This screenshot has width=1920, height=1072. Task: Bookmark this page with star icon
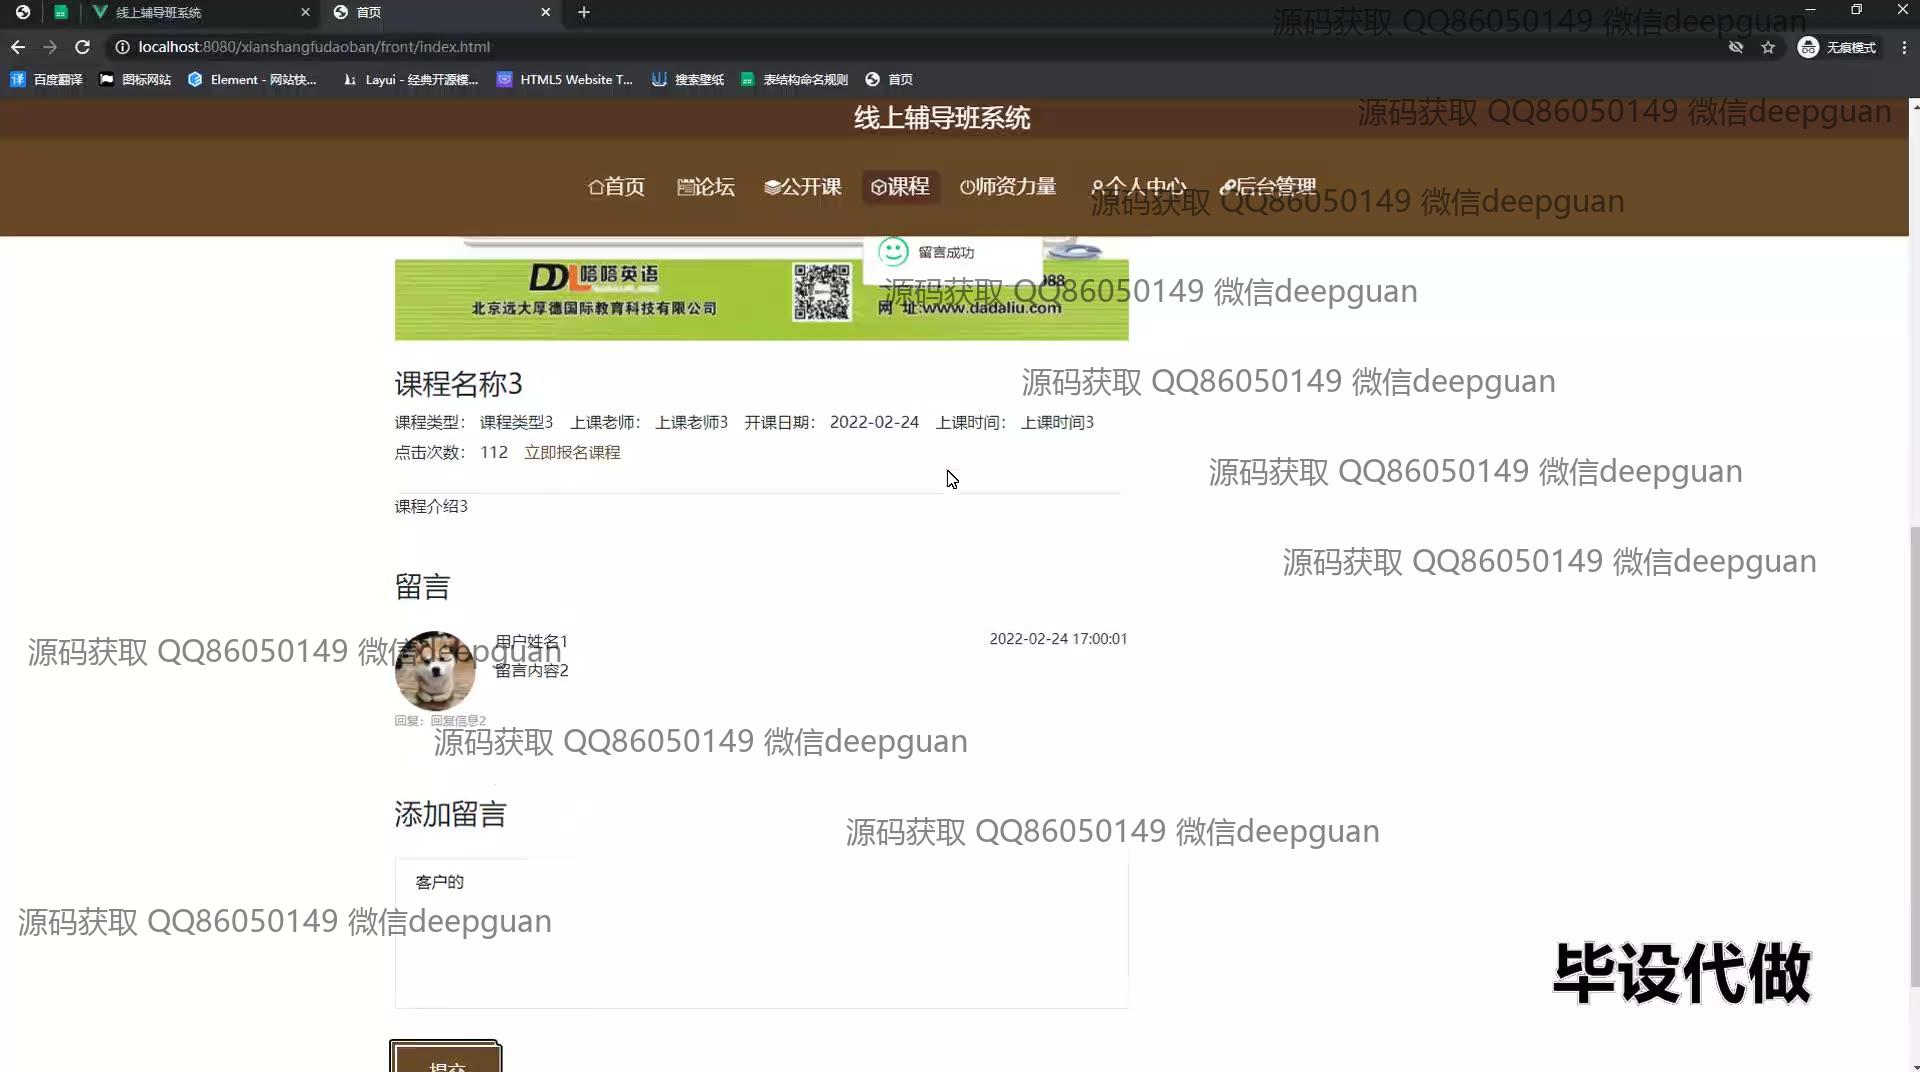tap(1768, 47)
